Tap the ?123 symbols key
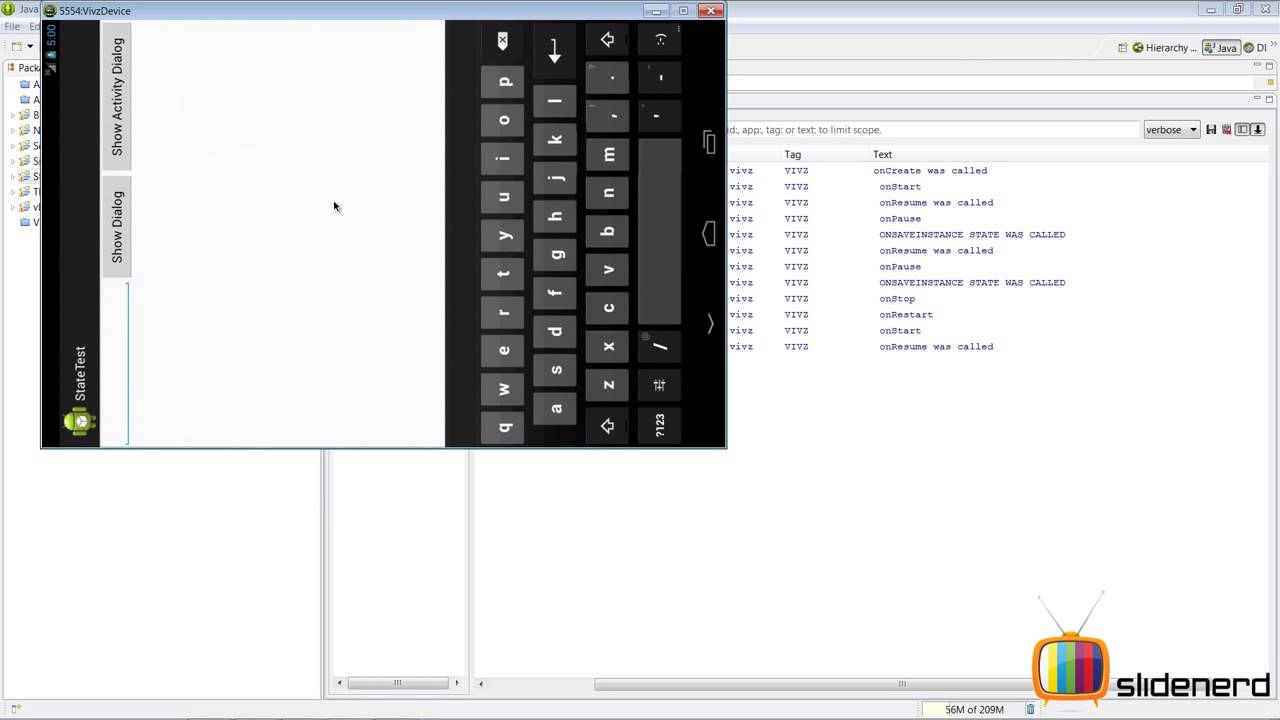This screenshot has height=720, width=1280. [x=660, y=426]
